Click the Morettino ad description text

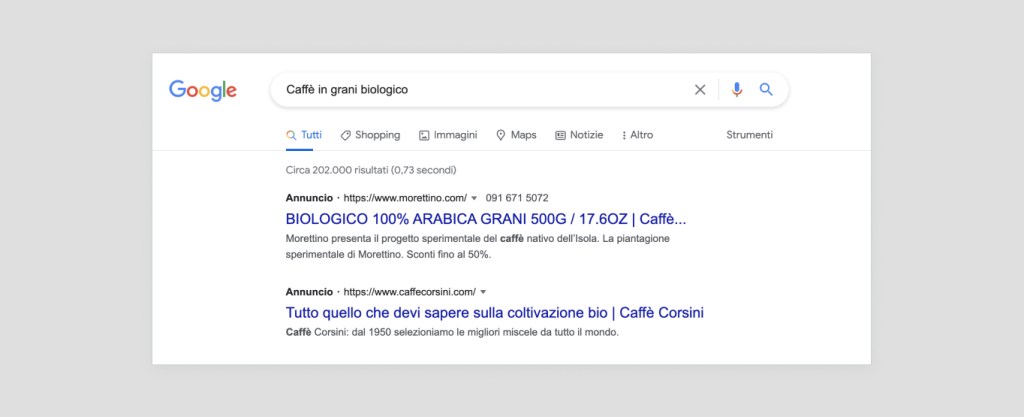click(x=477, y=247)
